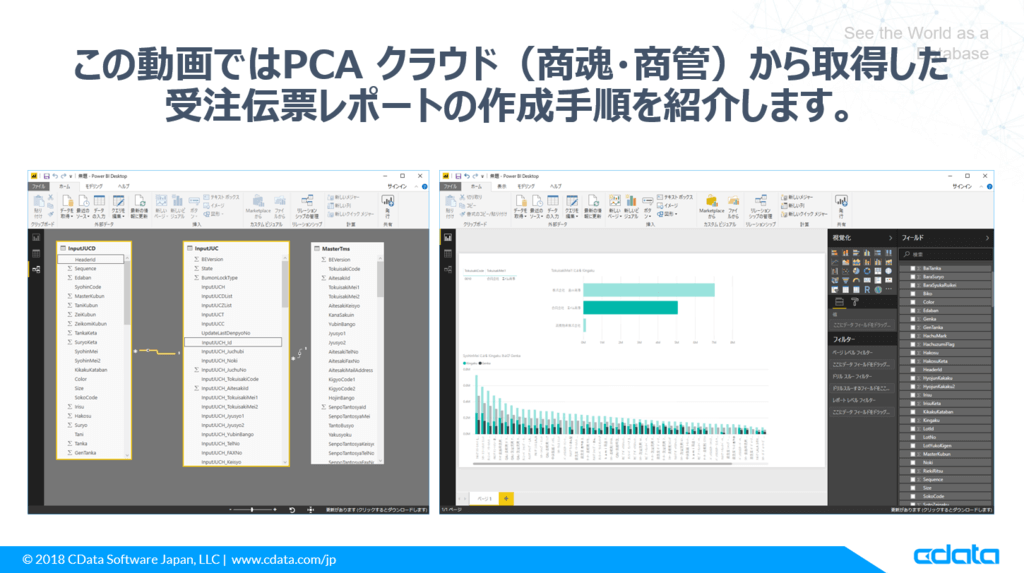Select Marketplace から icon in right window
Image resolution: width=1024 pixels, height=573 pixels.
(711, 206)
